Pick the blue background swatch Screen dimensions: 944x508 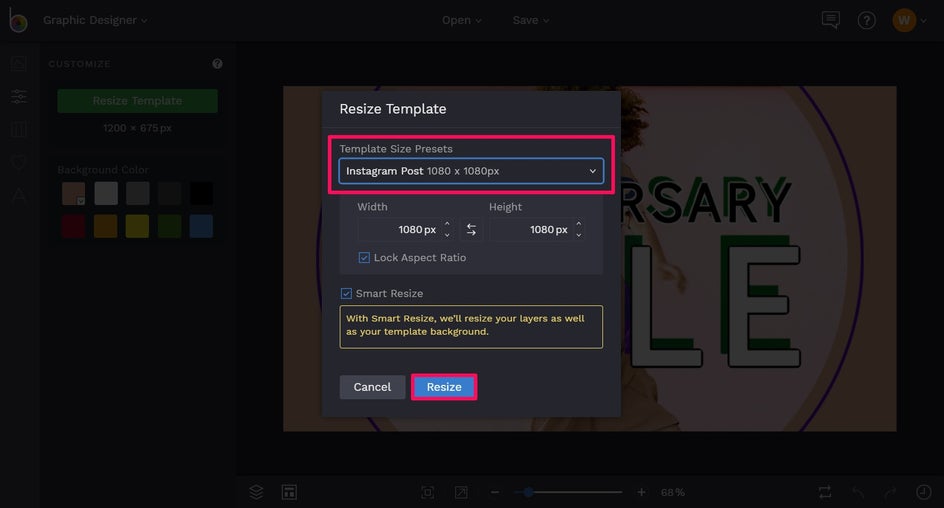tap(201, 226)
